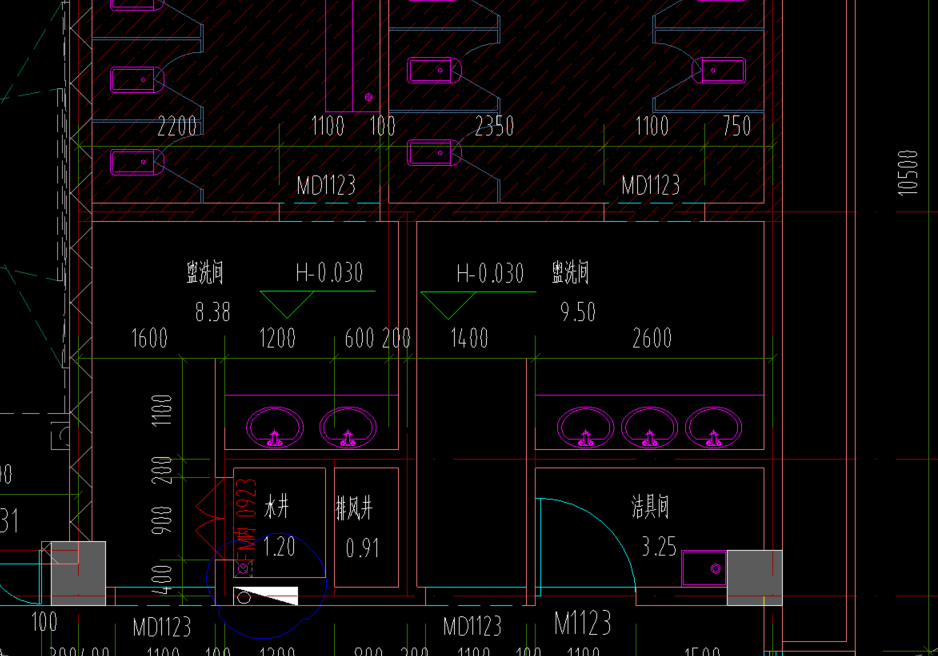Screen dimensions: 938x656
Task: Select the 0.91 area value
Action: [x=363, y=548]
